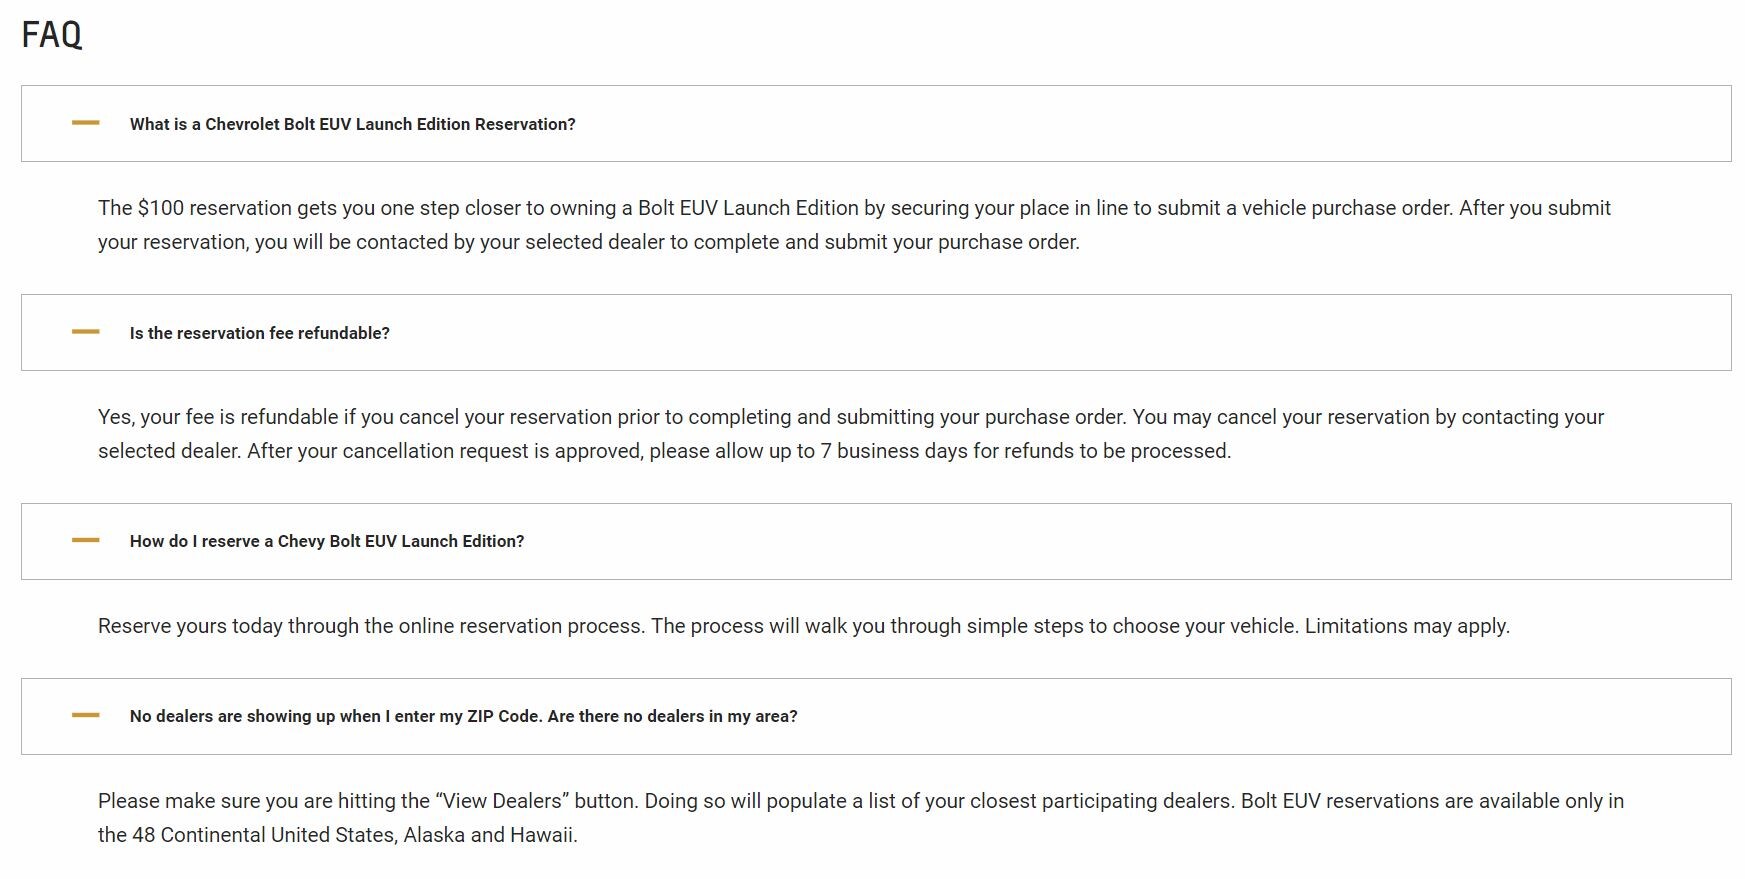Click the "48 Continental United States" text
This screenshot has width=1745, height=879.
click(x=264, y=835)
